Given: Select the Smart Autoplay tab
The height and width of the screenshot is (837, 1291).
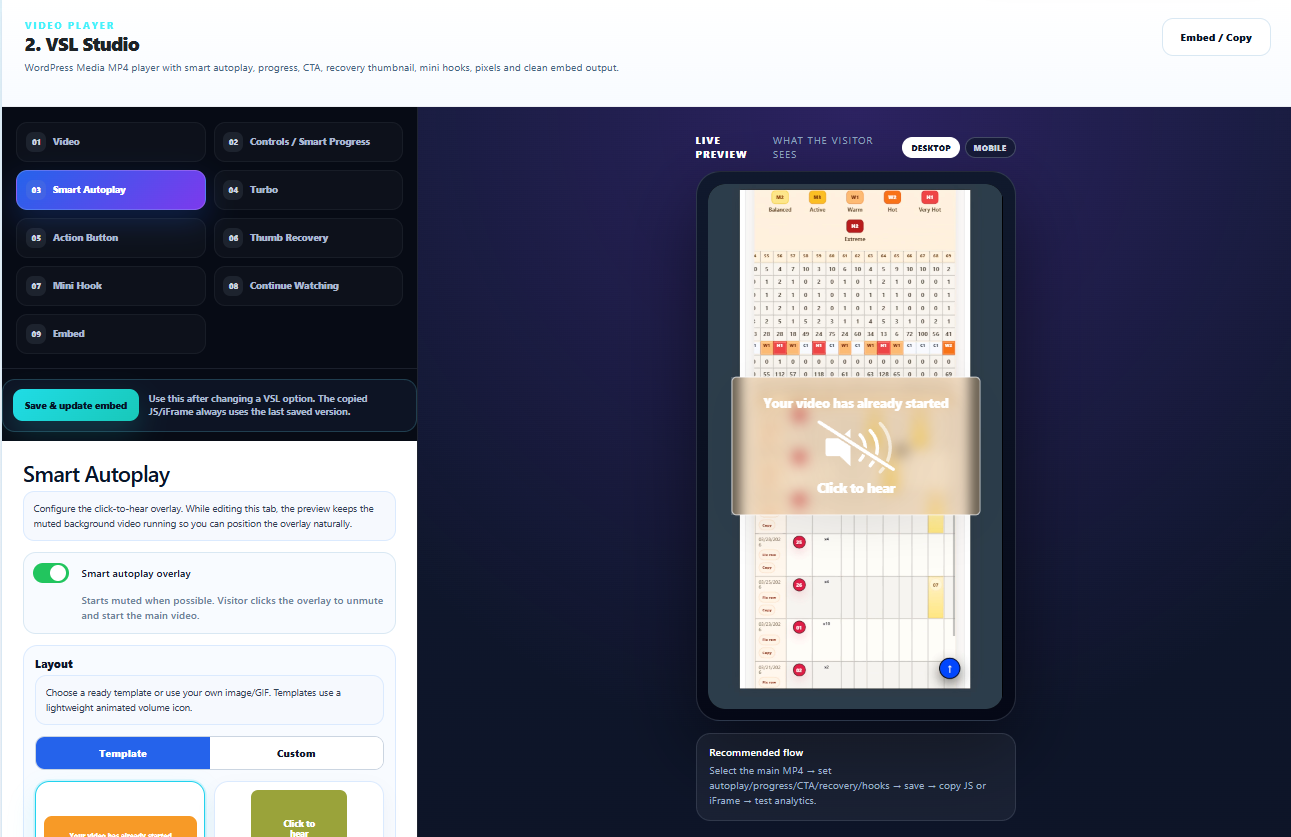Looking at the screenshot, I should 111,190.
